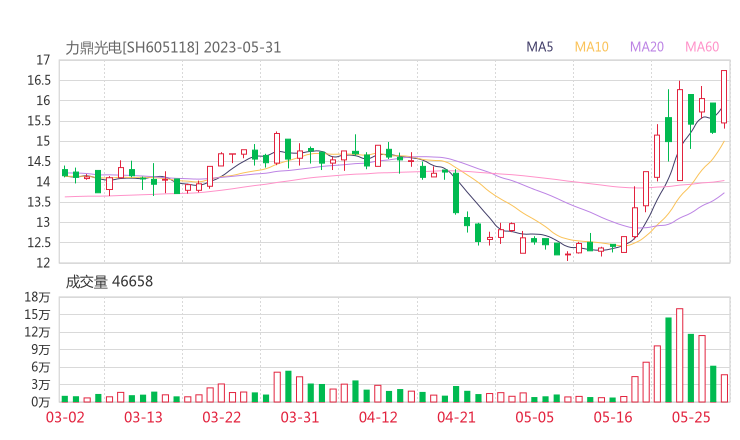Image resolution: width=740 pixels, height=440 pixels.
Task: Click the 12.5 price axis label
Action: point(39,243)
